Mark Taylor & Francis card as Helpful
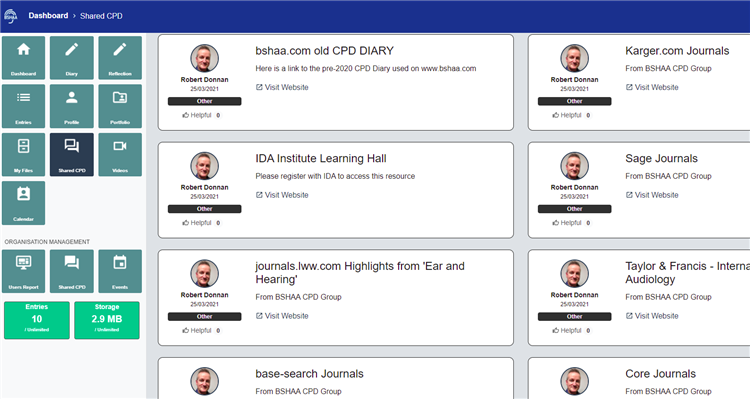This screenshot has width=750, height=399. point(572,330)
